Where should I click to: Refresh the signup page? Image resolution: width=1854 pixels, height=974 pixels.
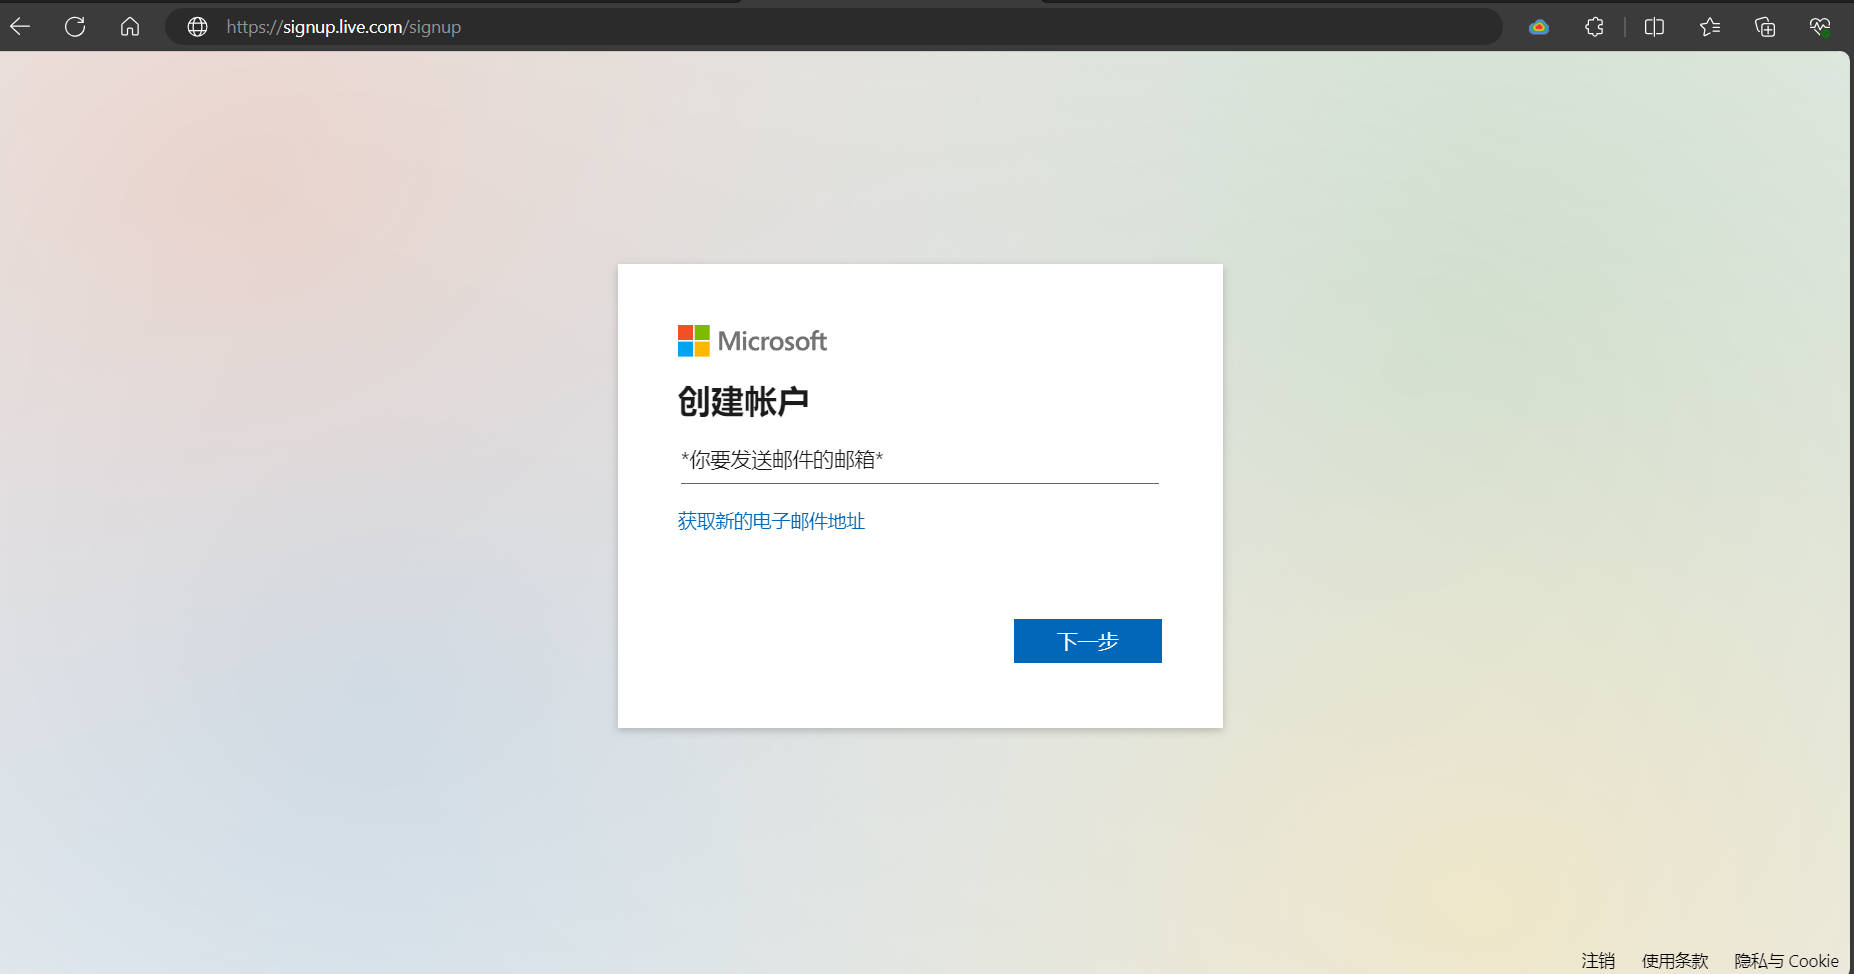coord(75,27)
